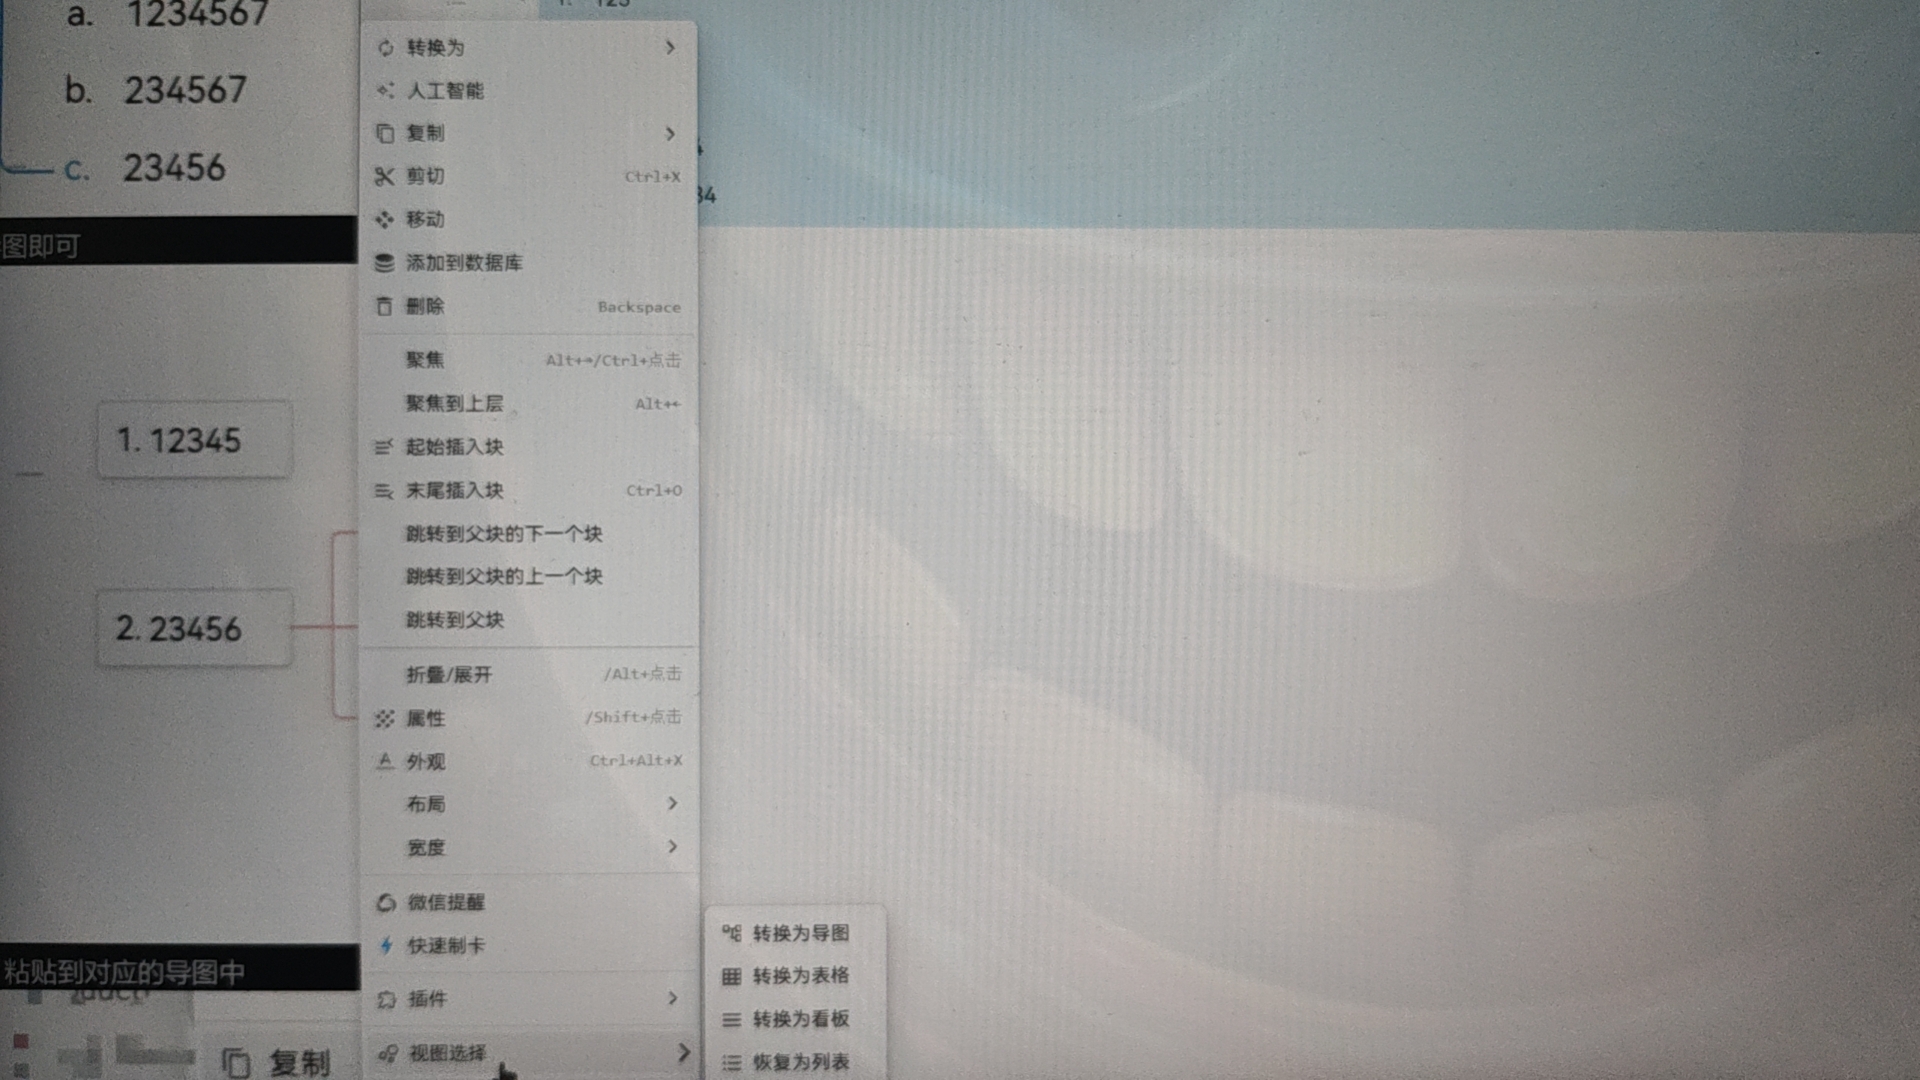Click the 转换为 convert icon
Image resolution: width=1920 pixels, height=1080 pixels.
(385, 48)
